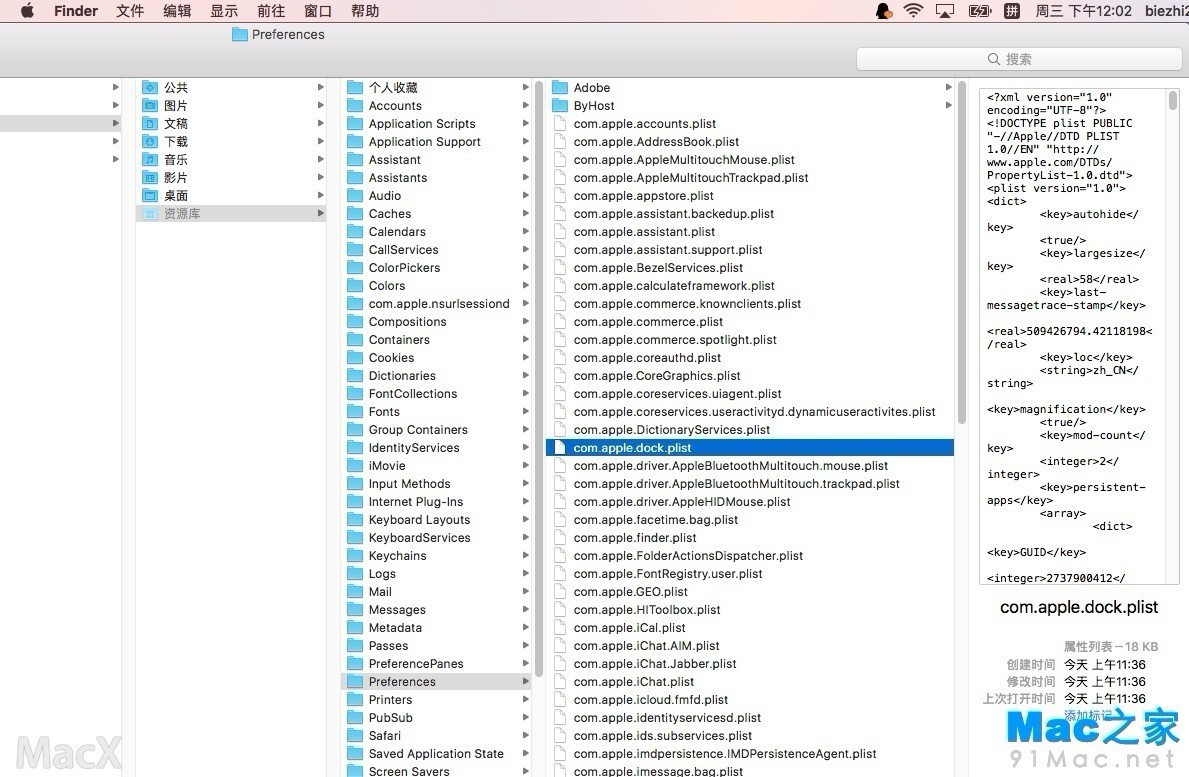Click the menu bar clock 周三 下午12:02

pyautogui.click(x=1083, y=11)
